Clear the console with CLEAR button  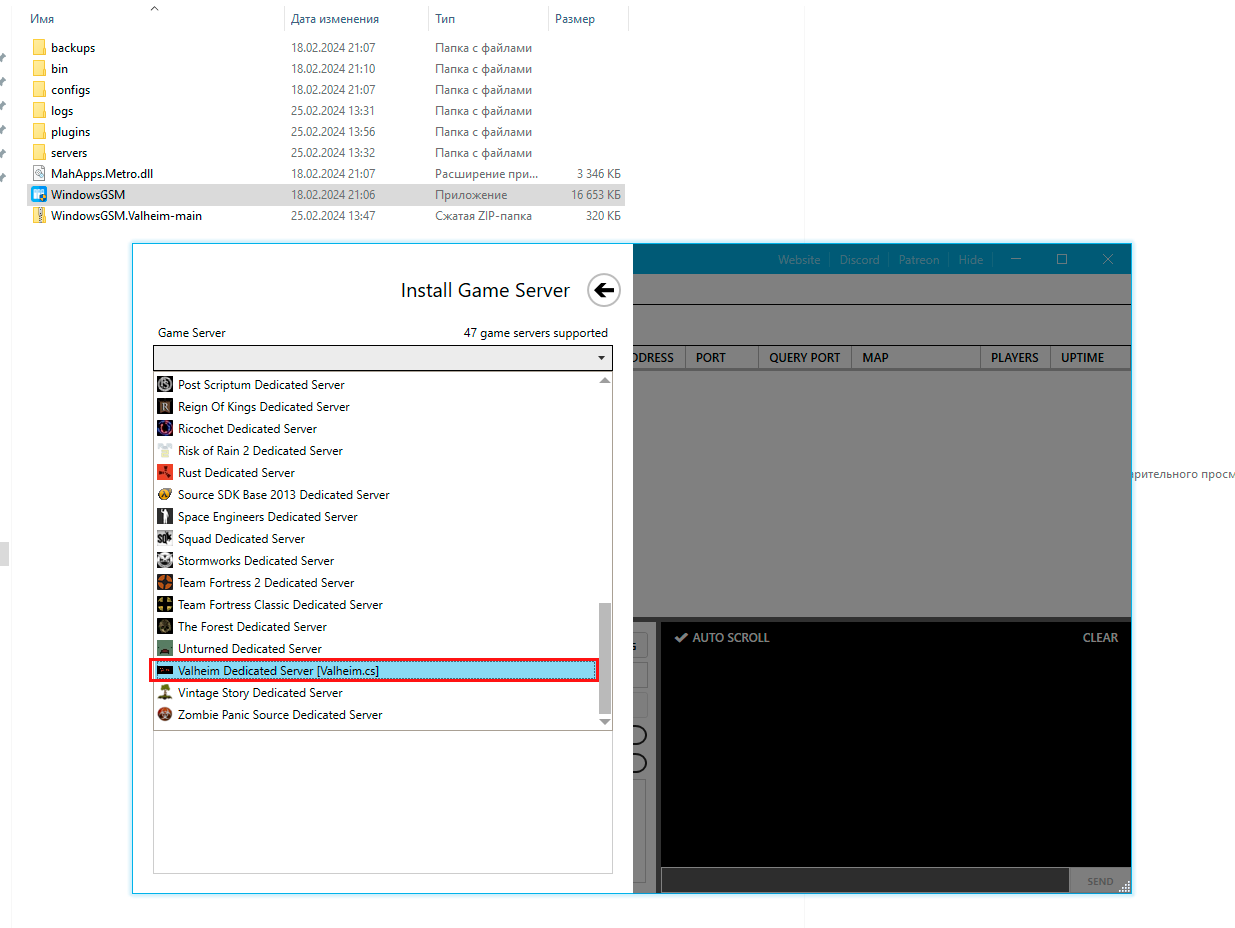1100,637
